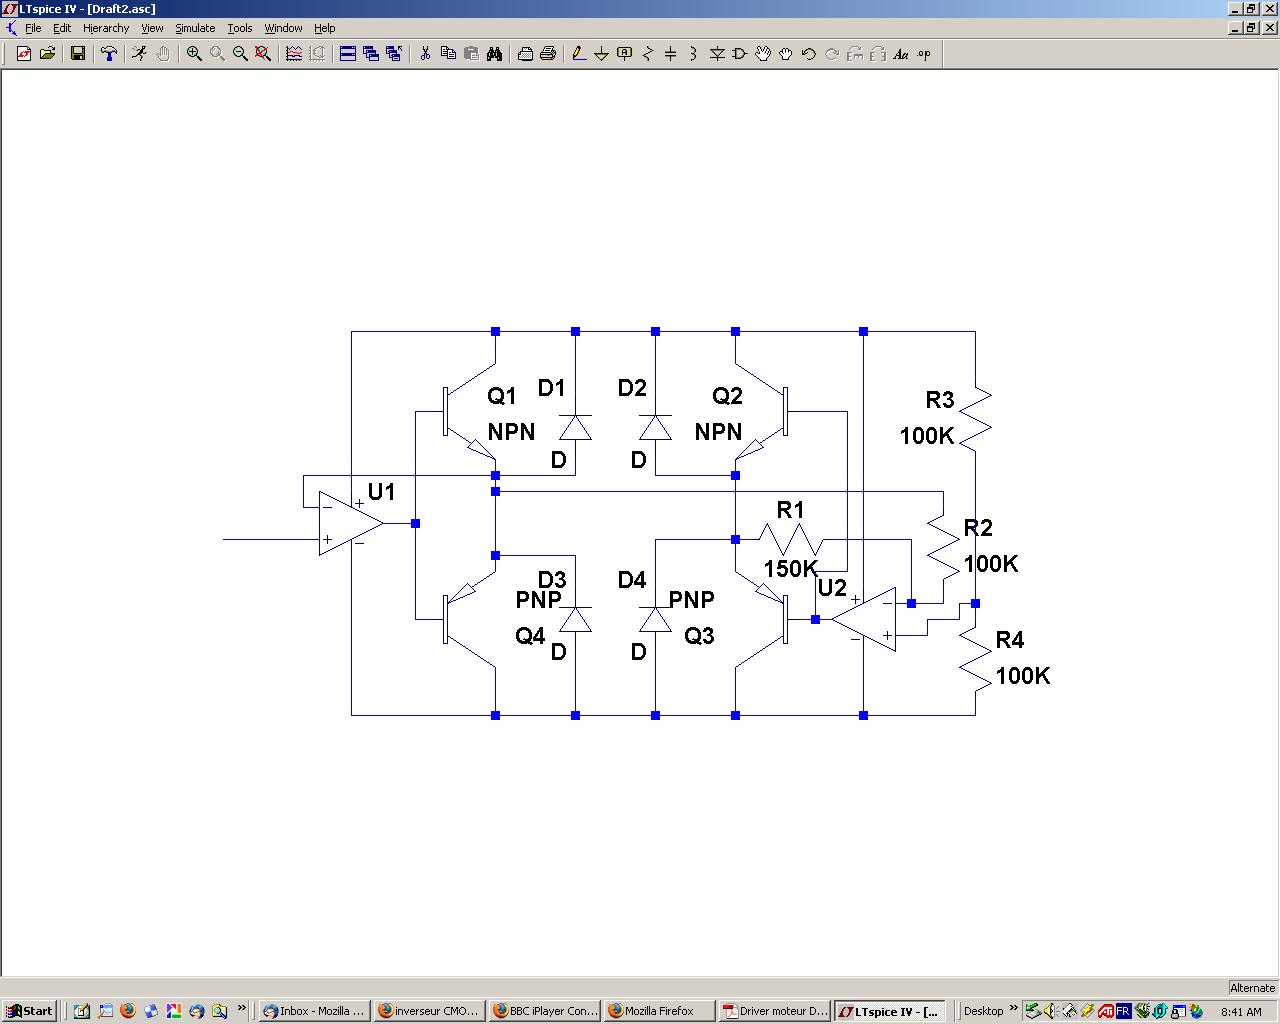Image resolution: width=1280 pixels, height=1024 pixels.
Task: Click the Q1 transistor label
Action: point(502,396)
